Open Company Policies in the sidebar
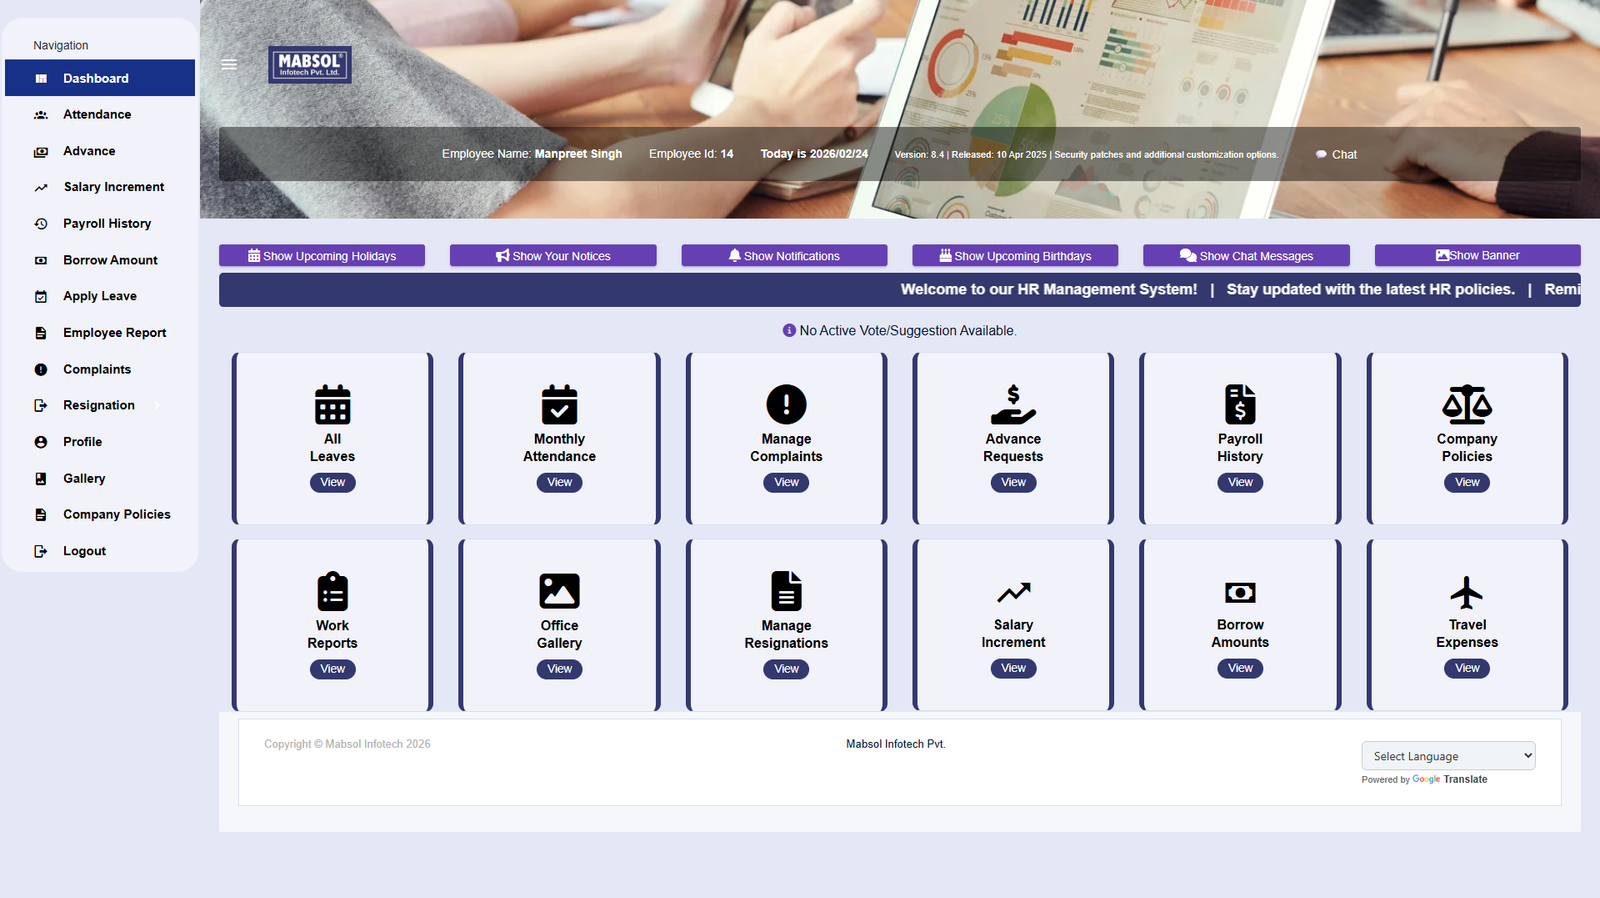Viewport: 1600px width, 898px height. (100, 515)
